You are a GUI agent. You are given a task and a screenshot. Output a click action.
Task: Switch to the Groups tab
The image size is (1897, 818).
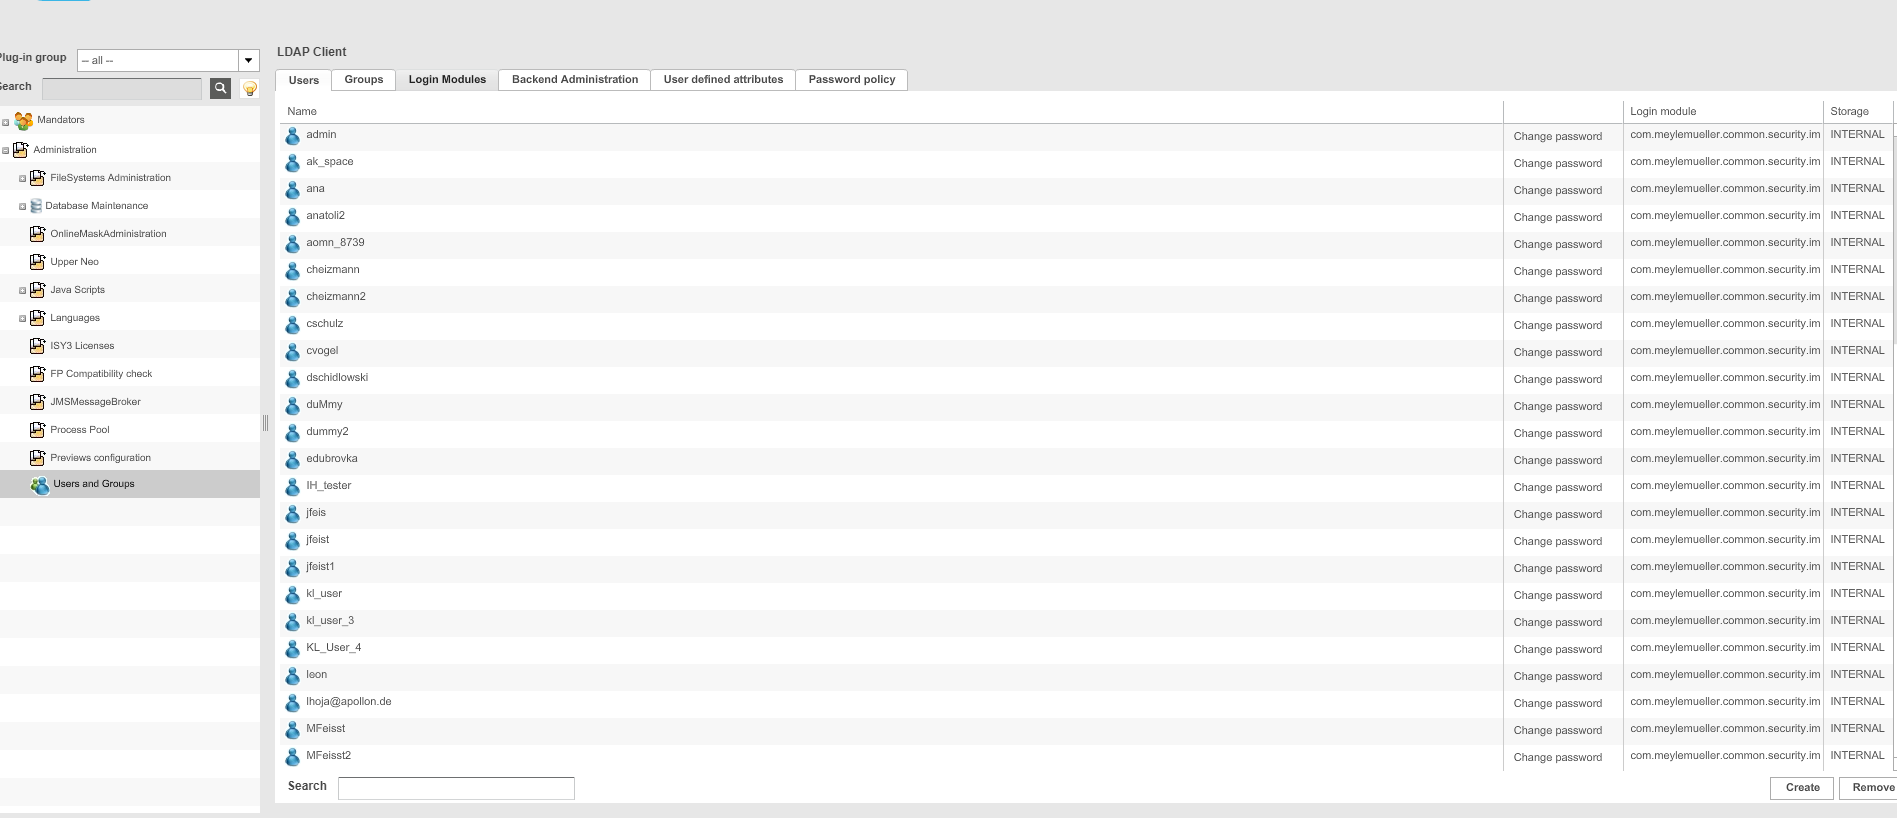click(364, 79)
